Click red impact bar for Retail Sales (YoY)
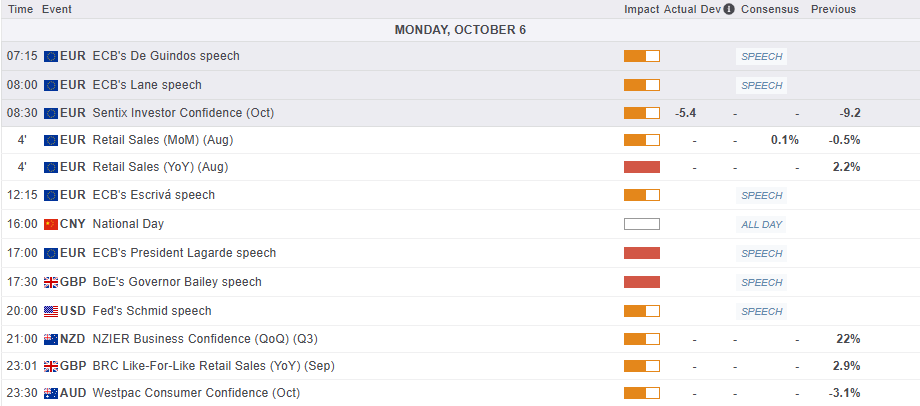 pos(642,167)
